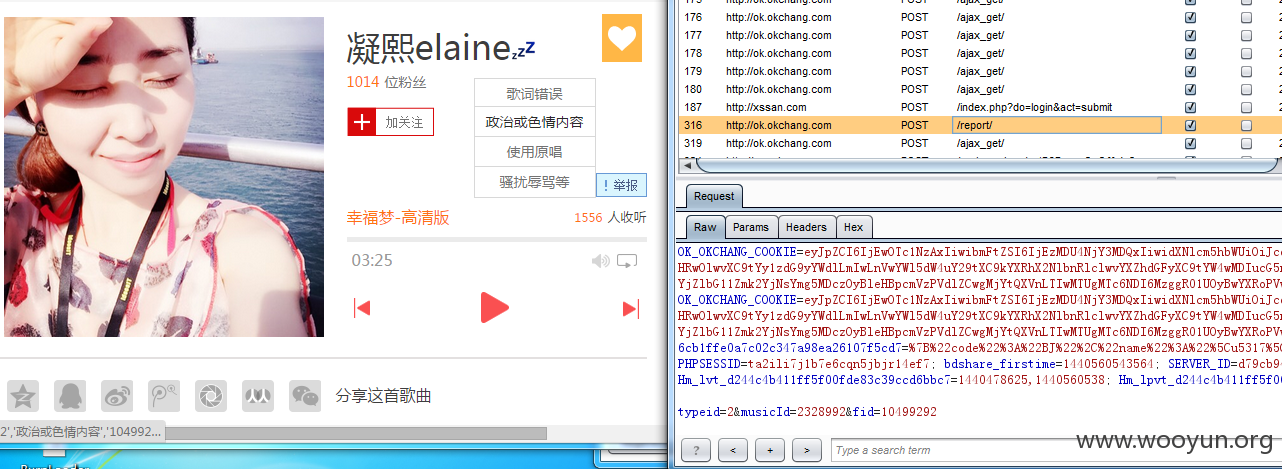Switch to the Params tab
The image size is (1282, 469).
(x=750, y=227)
